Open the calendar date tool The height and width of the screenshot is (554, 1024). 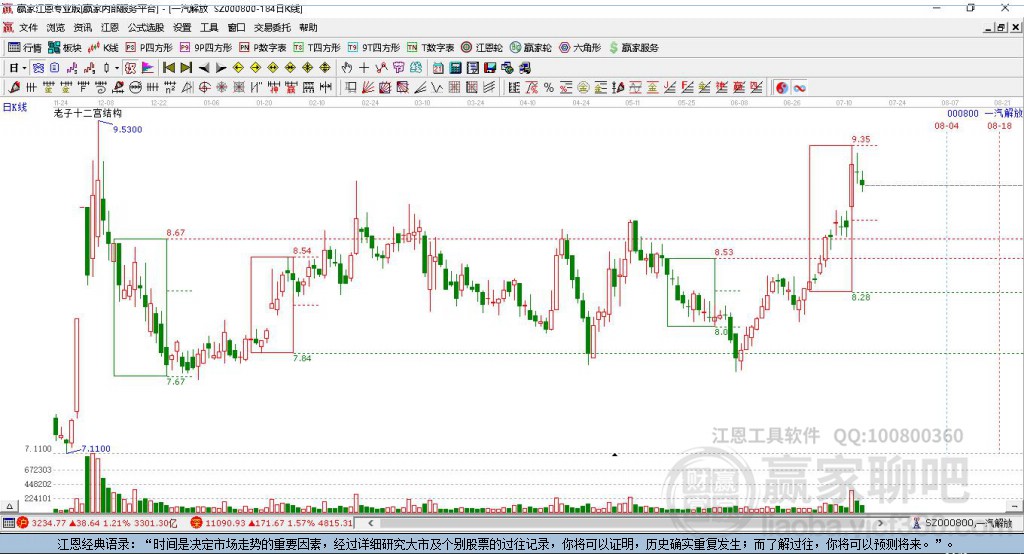pos(438,67)
